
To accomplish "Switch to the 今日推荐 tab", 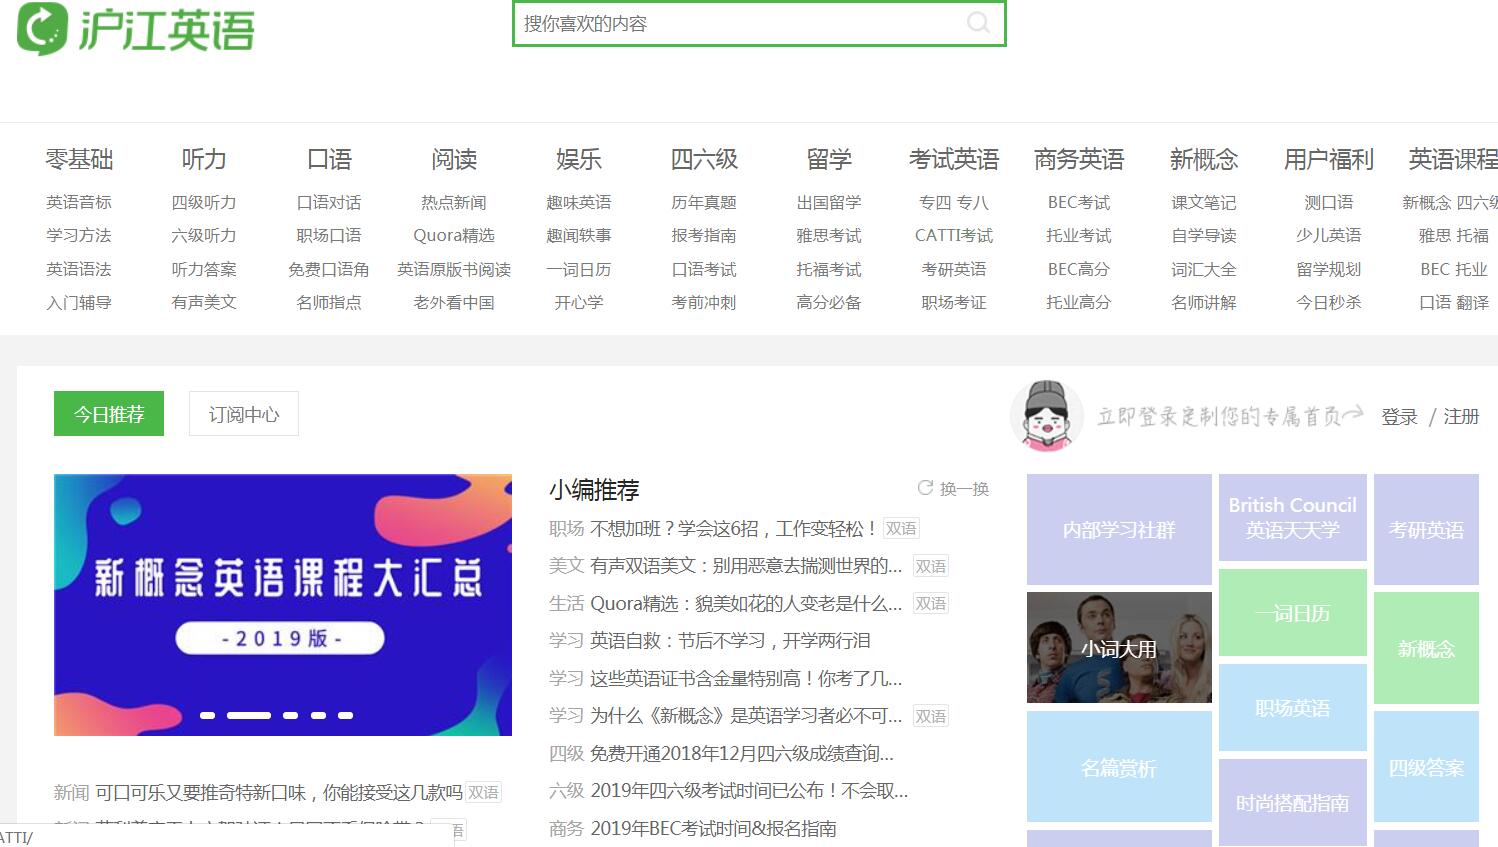I will [108, 413].
